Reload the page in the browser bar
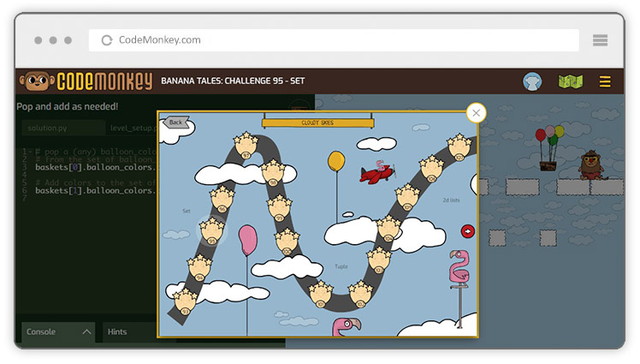This screenshot has height=364, width=640. click(107, 40)
